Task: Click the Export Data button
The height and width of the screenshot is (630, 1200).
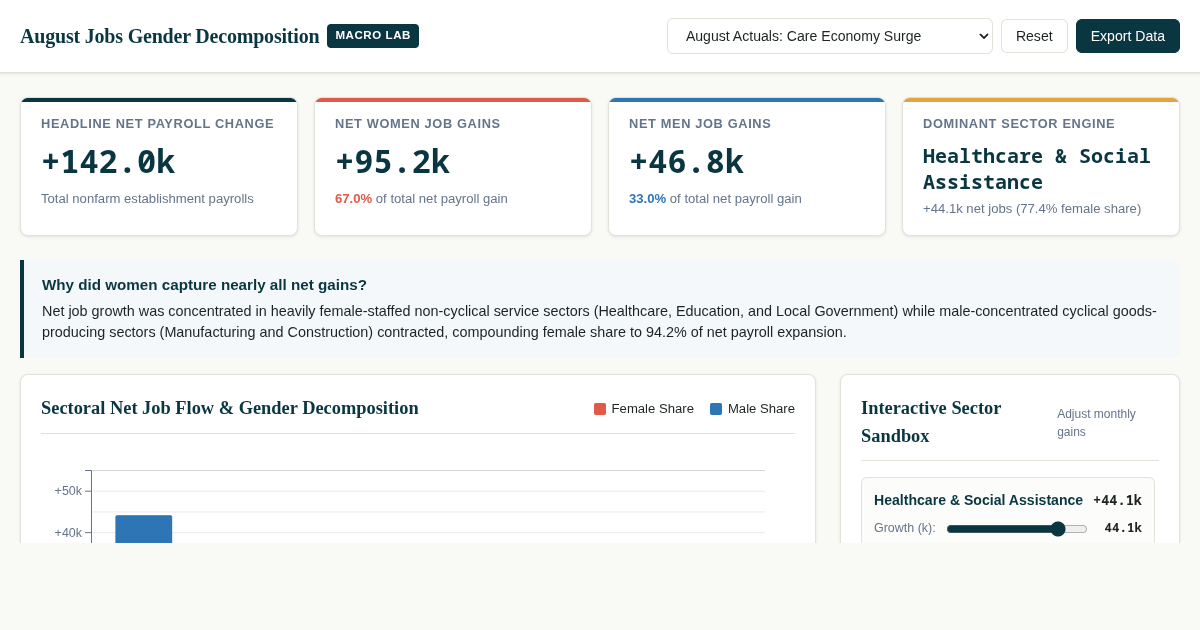Action: tap(1128, 36)
